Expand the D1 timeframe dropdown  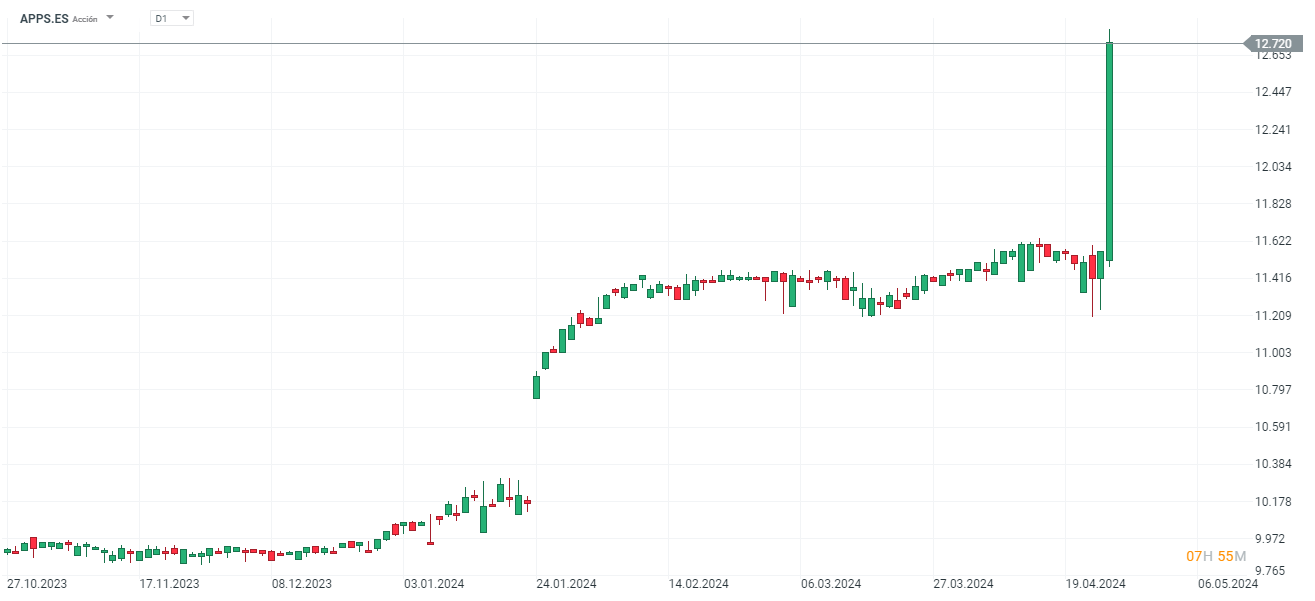[x=185, y=18]
